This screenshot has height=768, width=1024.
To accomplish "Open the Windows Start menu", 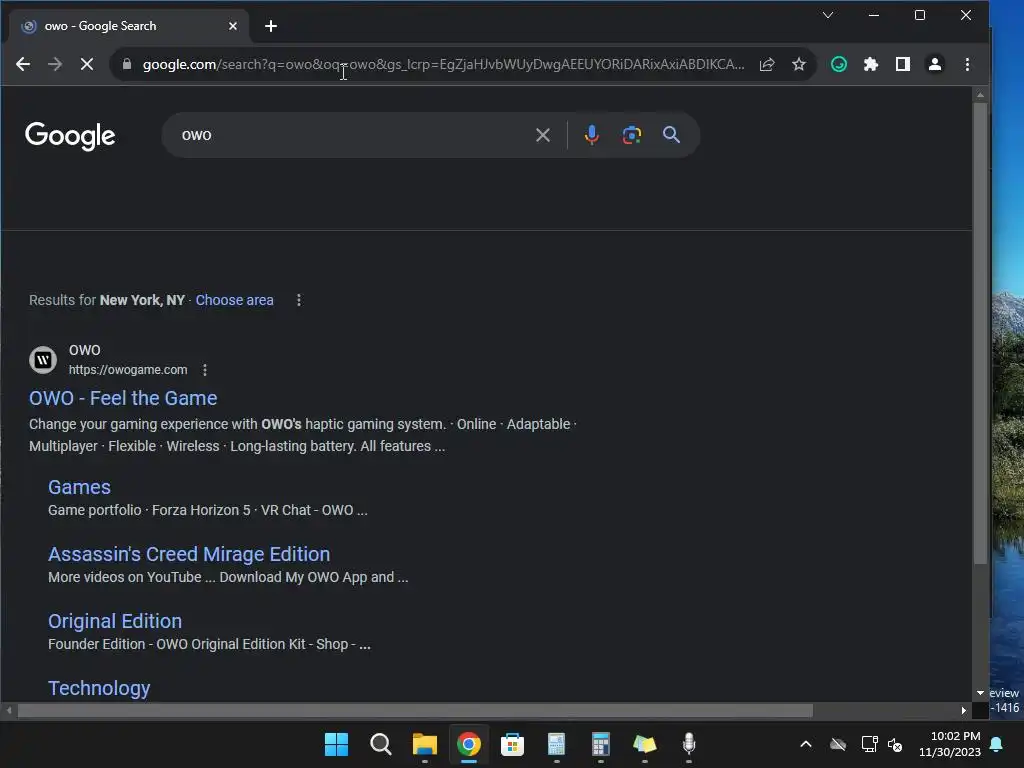I will (x=336, y=744).
